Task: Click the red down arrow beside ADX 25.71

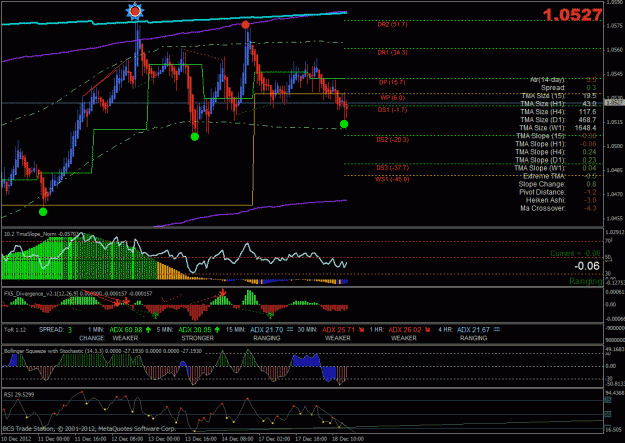Action: 361,330
